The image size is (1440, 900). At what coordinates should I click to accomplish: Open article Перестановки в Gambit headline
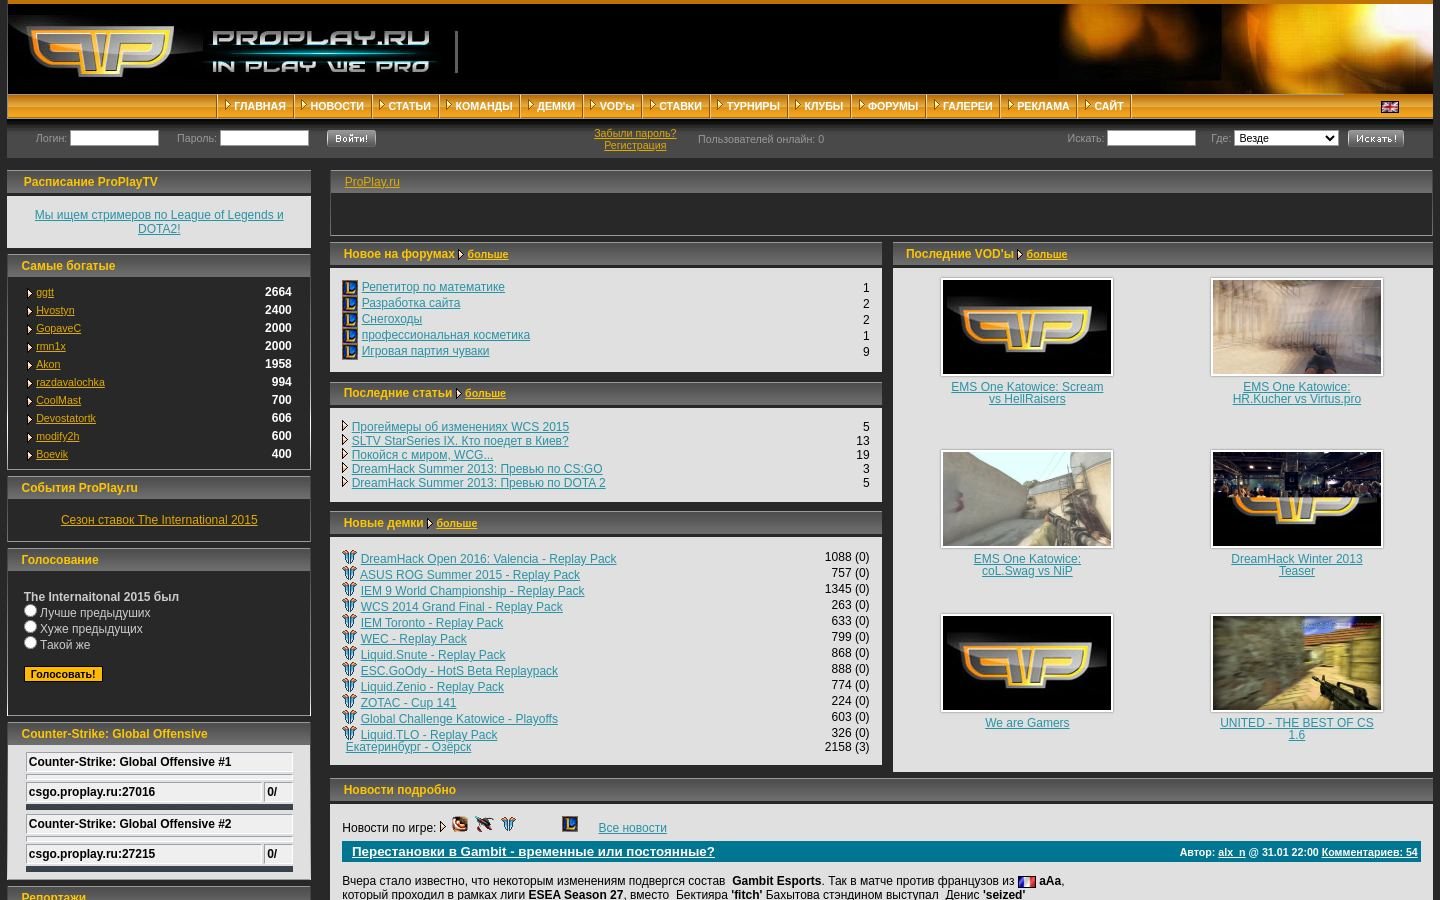pyautogui.click(x=533, y=852)
